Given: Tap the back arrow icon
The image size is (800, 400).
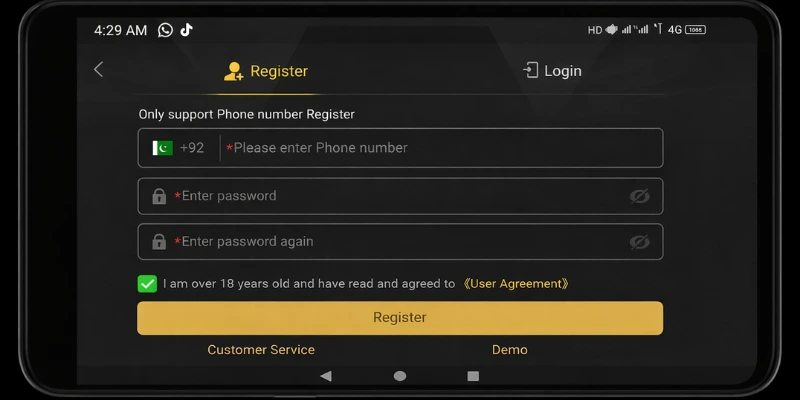Looking at the screenshot, I should tap(98, 69).
